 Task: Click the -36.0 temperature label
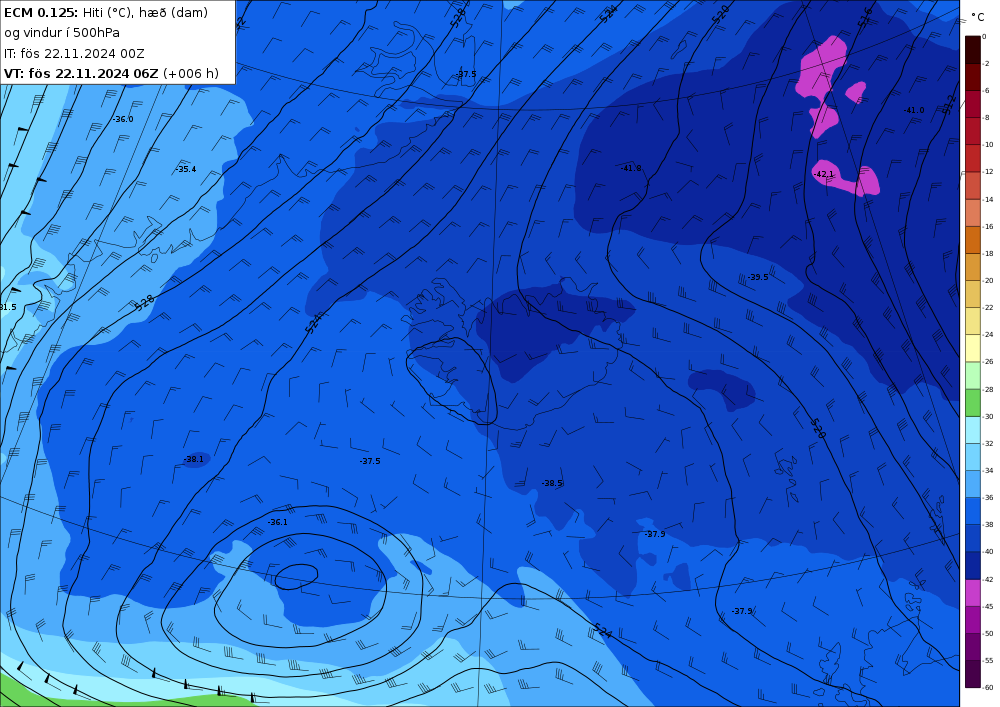(x=123, y=119)
